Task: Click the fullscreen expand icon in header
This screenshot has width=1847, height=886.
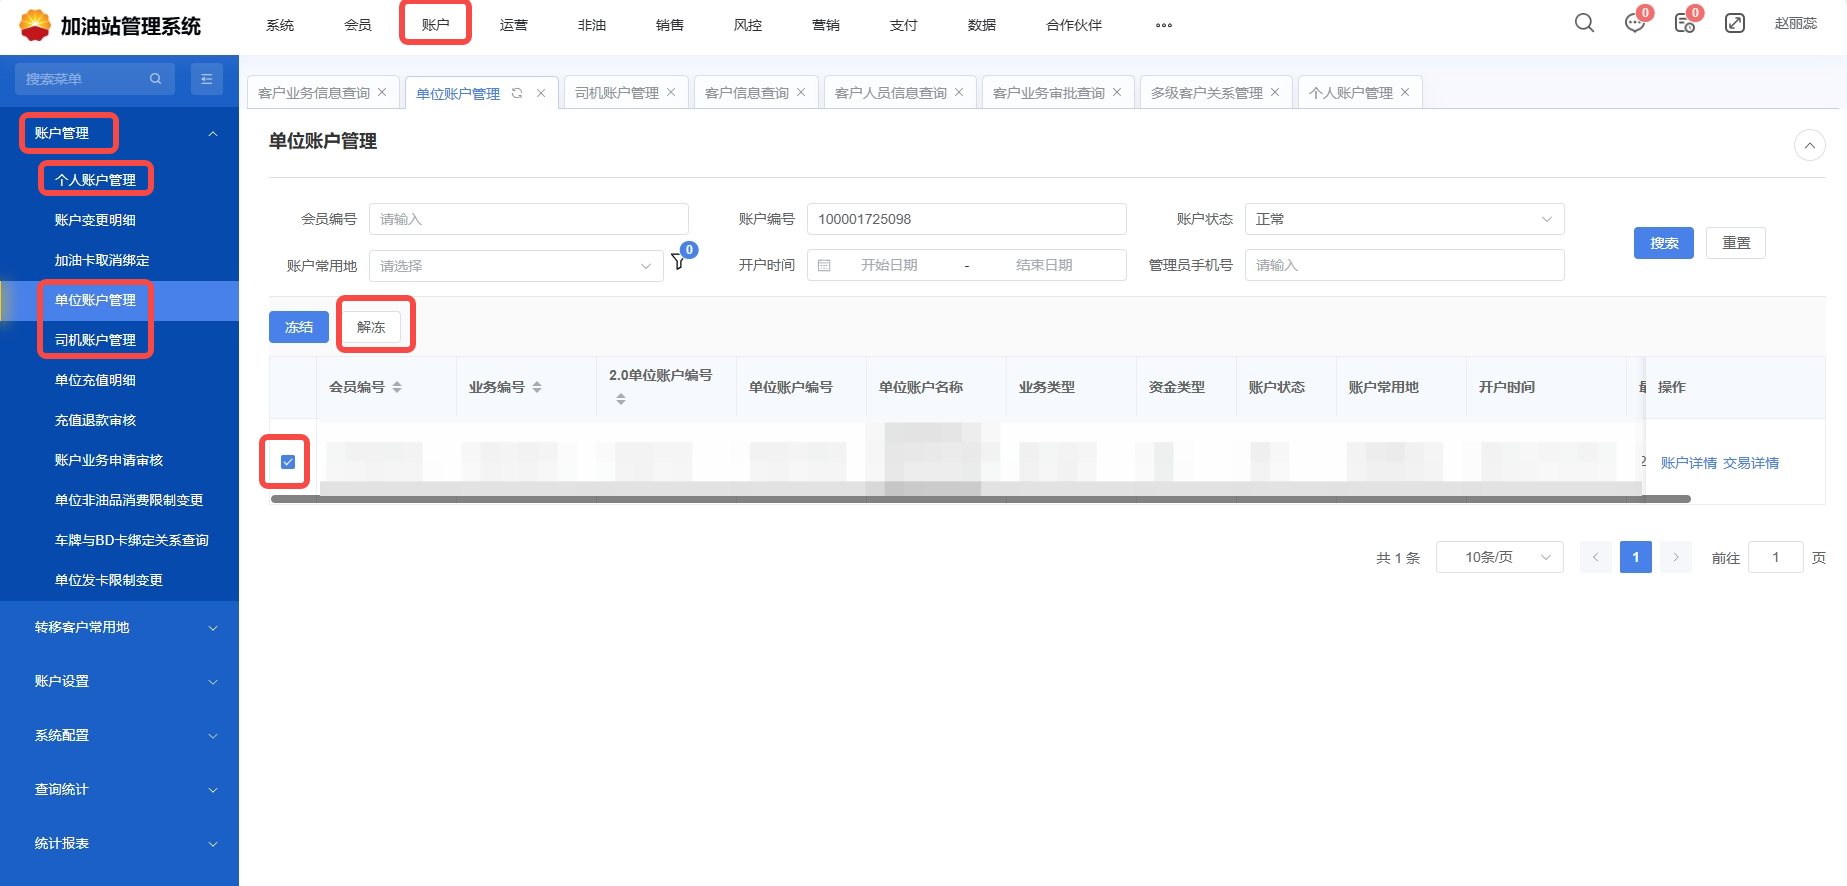Action: point(1735,23)
